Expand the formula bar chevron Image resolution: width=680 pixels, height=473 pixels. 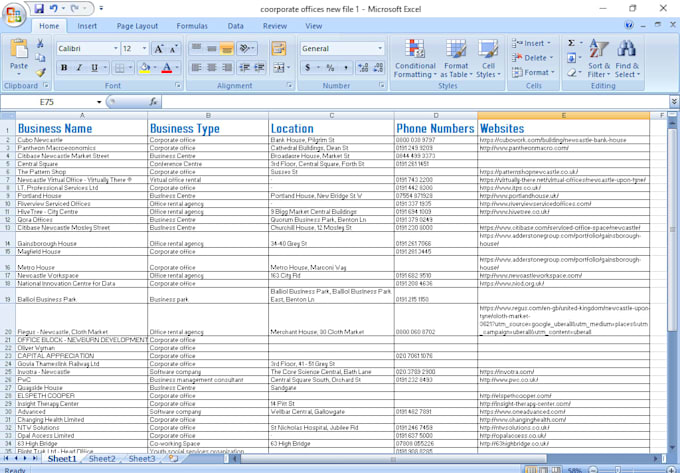[x=674, y=101]
